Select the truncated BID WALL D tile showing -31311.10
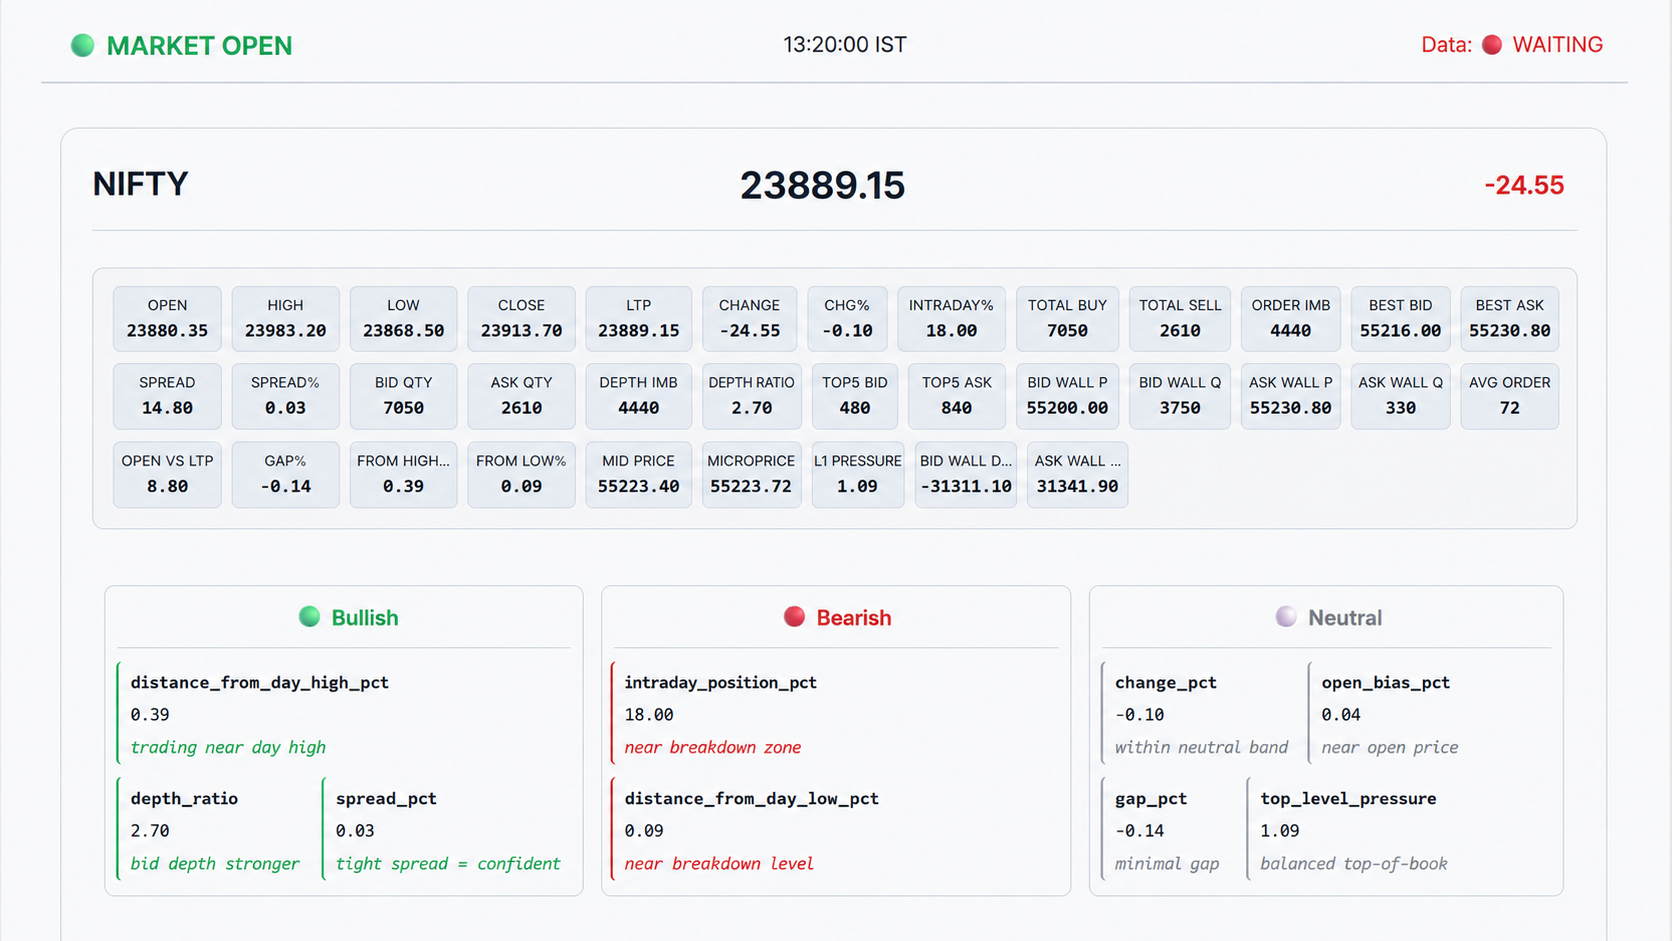 966,475
